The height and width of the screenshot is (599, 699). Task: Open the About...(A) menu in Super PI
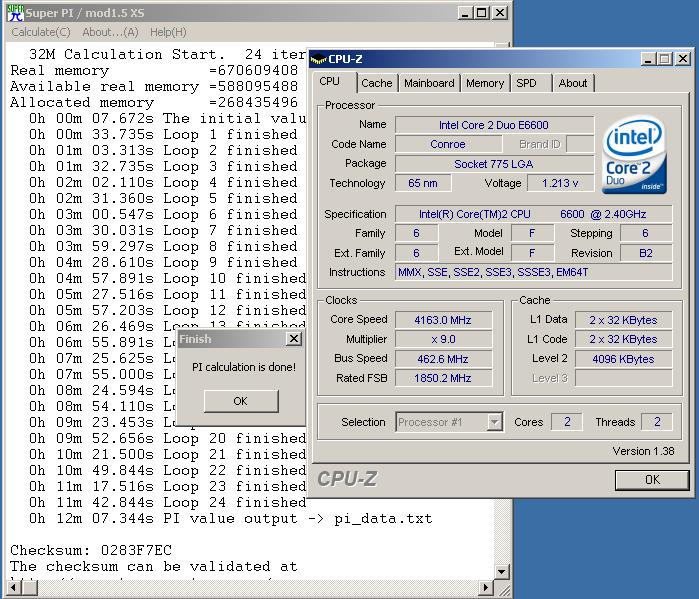[x=111, y=32]
